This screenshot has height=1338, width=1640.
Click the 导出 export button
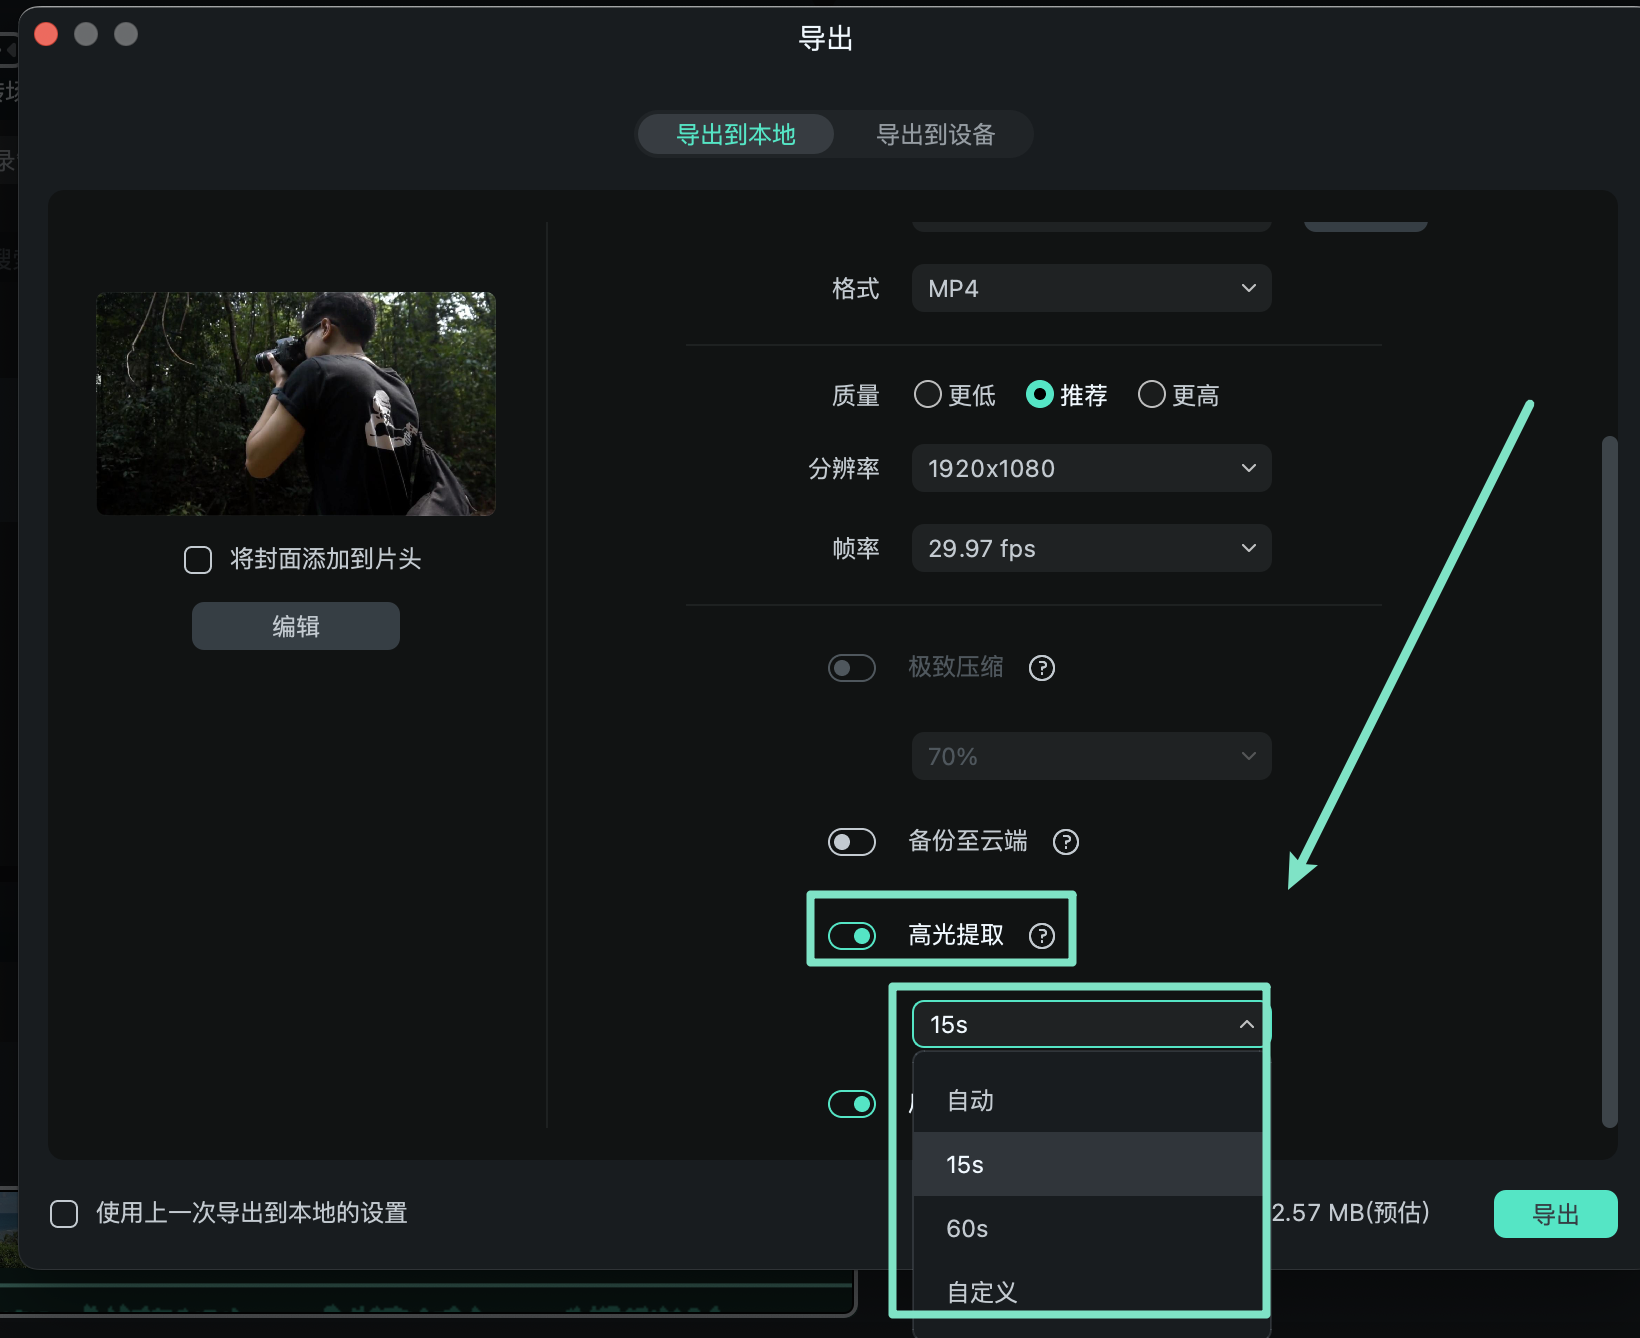[x=1554, y=1213]
